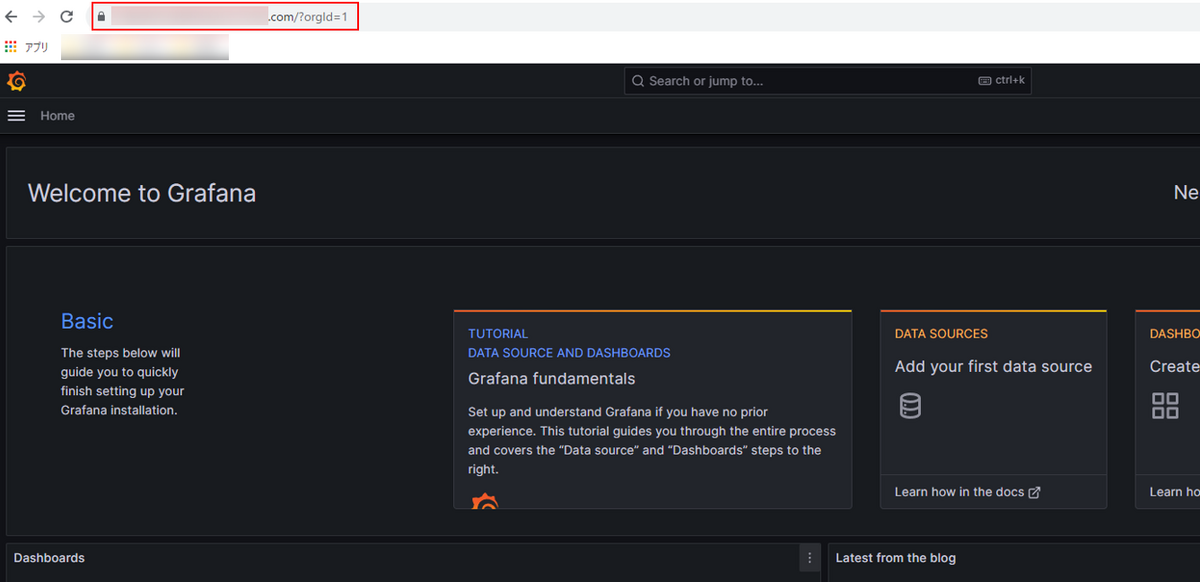Click the アプリ item on the bookmarks bar

(x=36, y=46)
